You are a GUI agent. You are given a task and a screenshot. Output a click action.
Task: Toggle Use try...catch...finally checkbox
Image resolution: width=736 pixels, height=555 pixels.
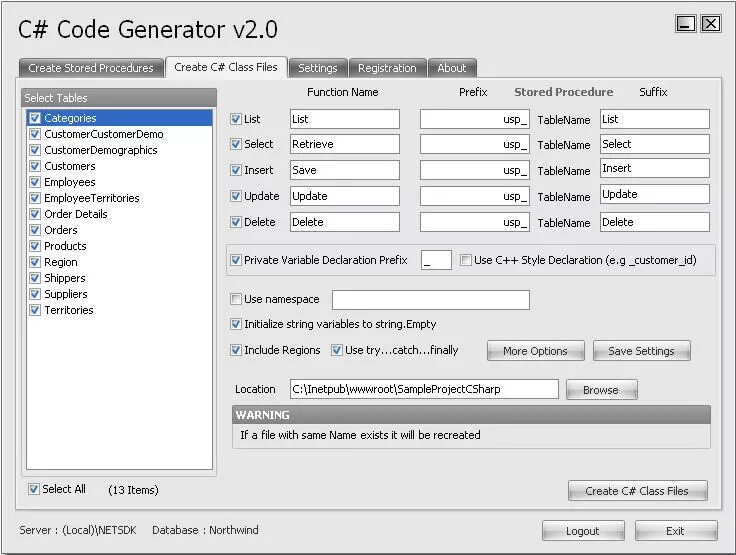pyautogui.click(x=337, y=350)
